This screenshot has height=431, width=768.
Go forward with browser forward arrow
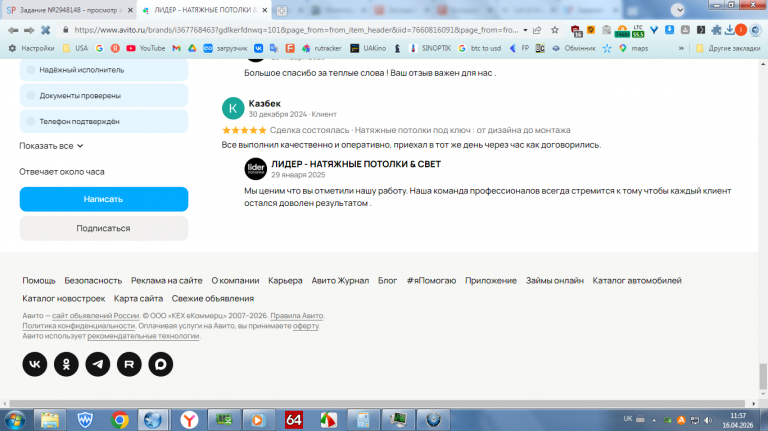(x=29, y=30)
